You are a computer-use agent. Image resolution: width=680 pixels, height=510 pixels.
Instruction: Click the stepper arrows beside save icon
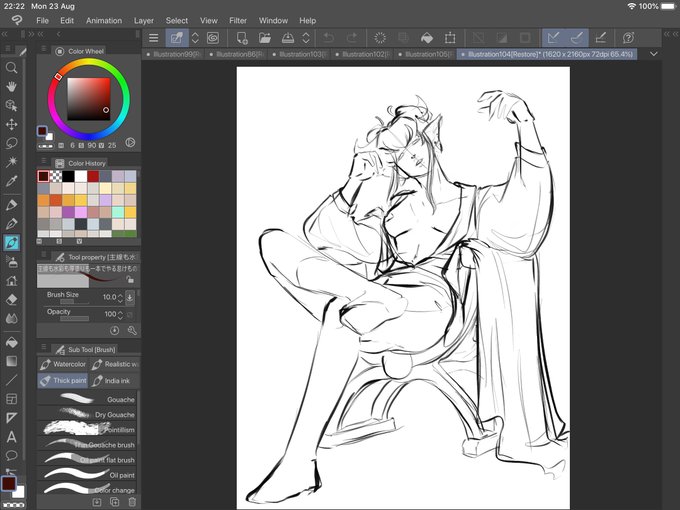click(x=306, y=38)
